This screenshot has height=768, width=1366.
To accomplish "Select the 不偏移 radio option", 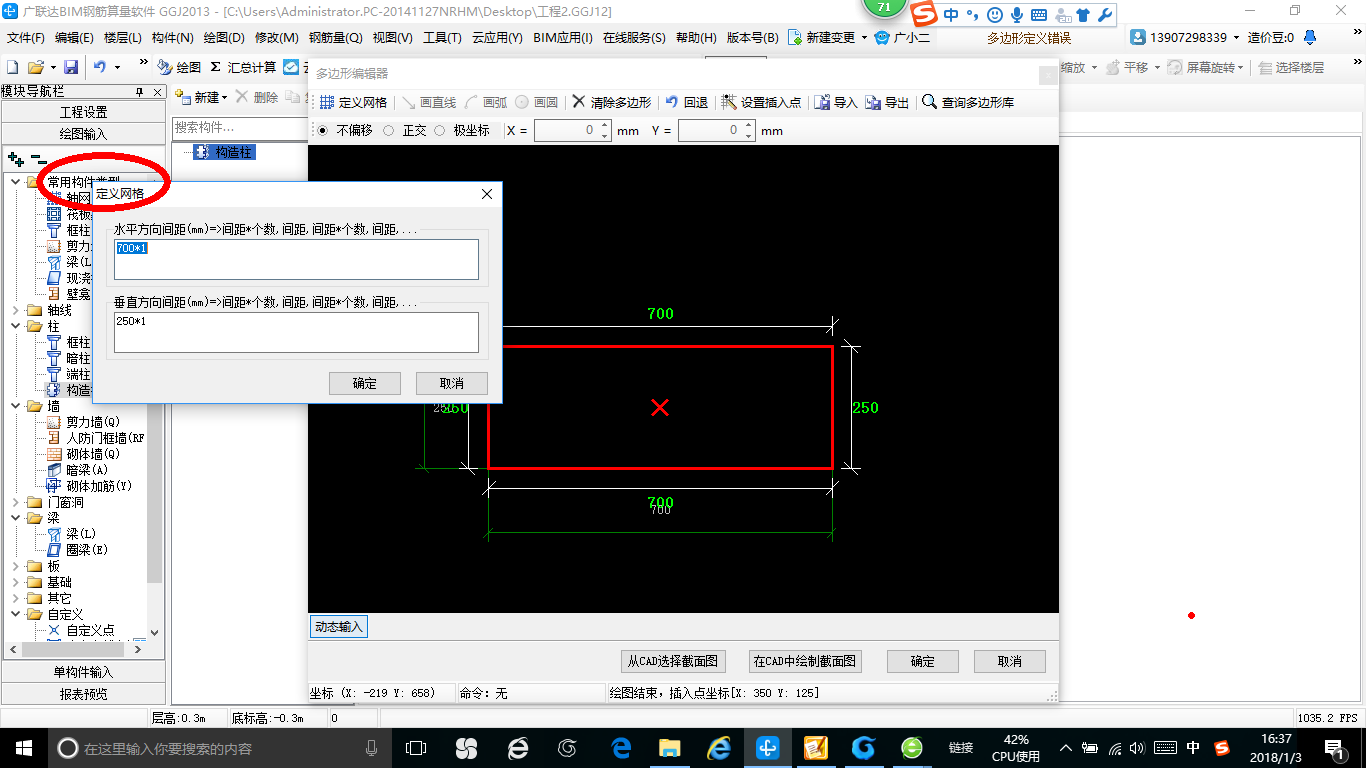I will coord(322,130).
